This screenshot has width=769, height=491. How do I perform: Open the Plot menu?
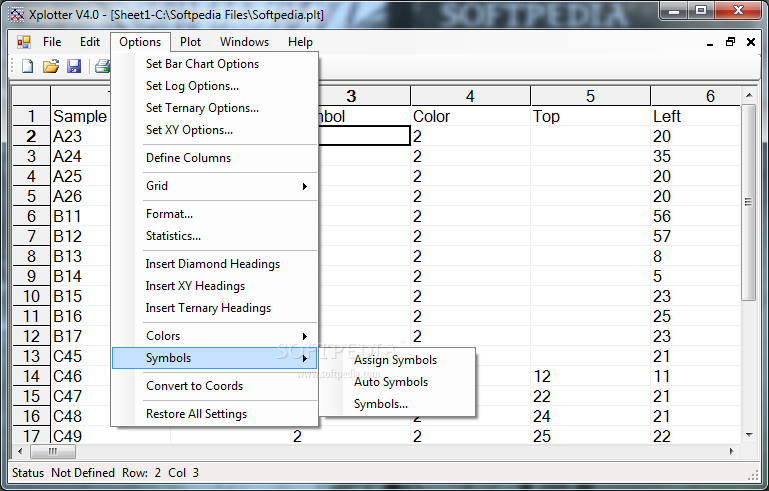pos(190,42)
